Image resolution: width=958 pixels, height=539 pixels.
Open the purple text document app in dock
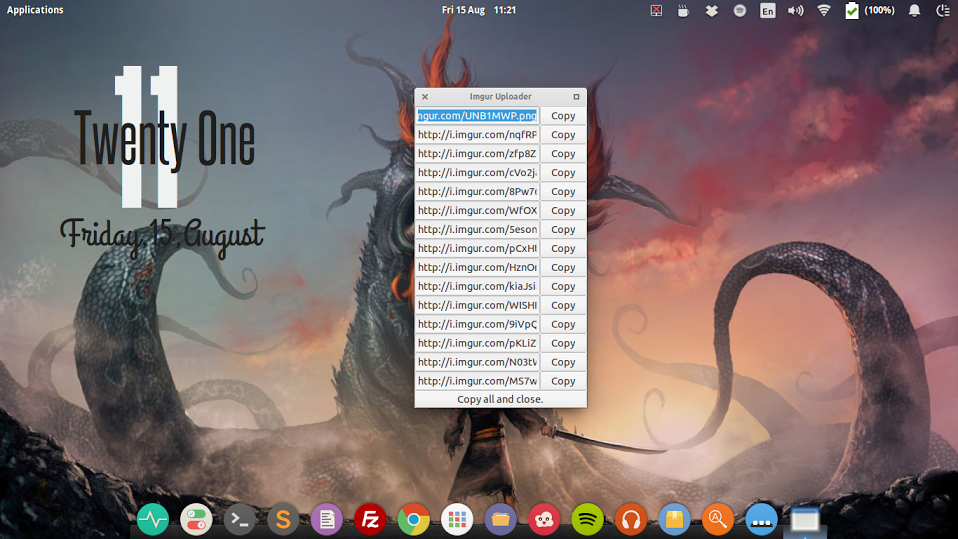[327, 519]
